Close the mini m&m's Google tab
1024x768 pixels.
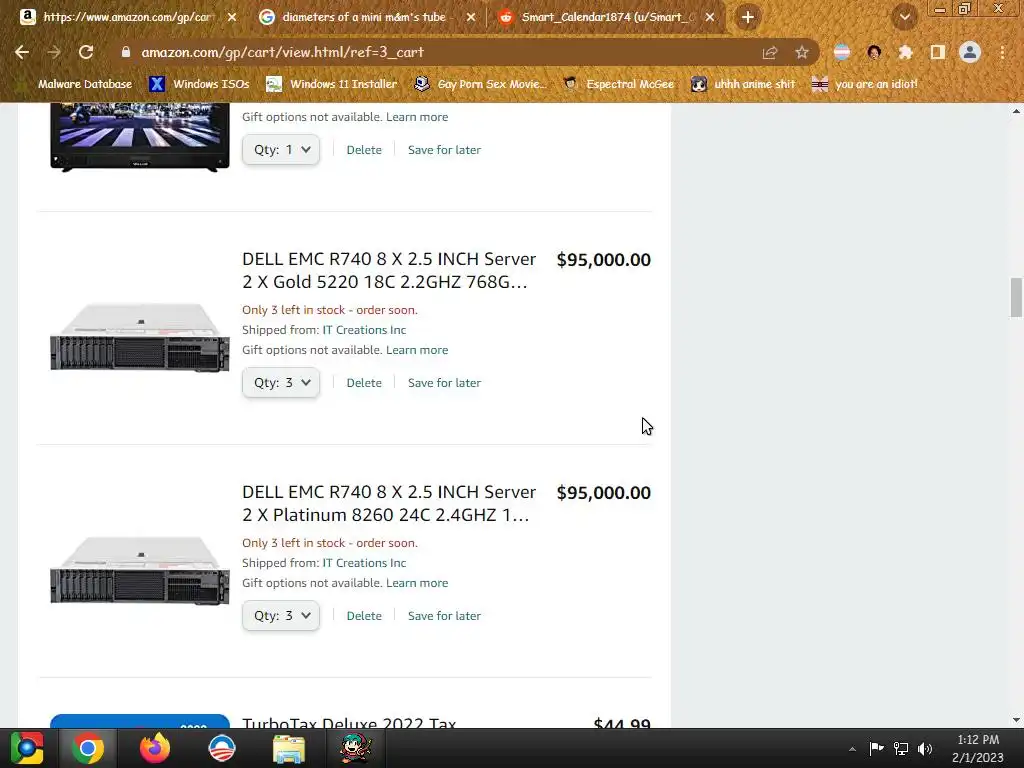[x=471, y=18]
